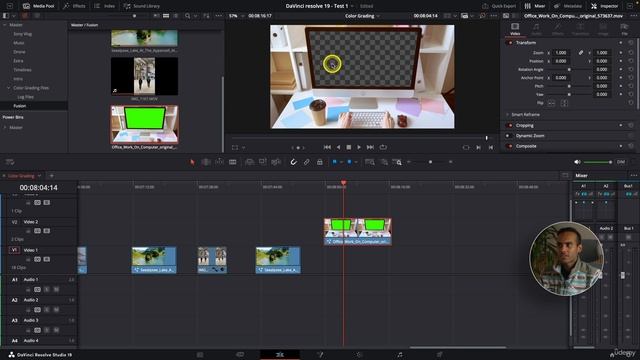This screenshot has height=360, width=640.
Task: Click the Stop button in viewer transport
Action: (349, 147)
